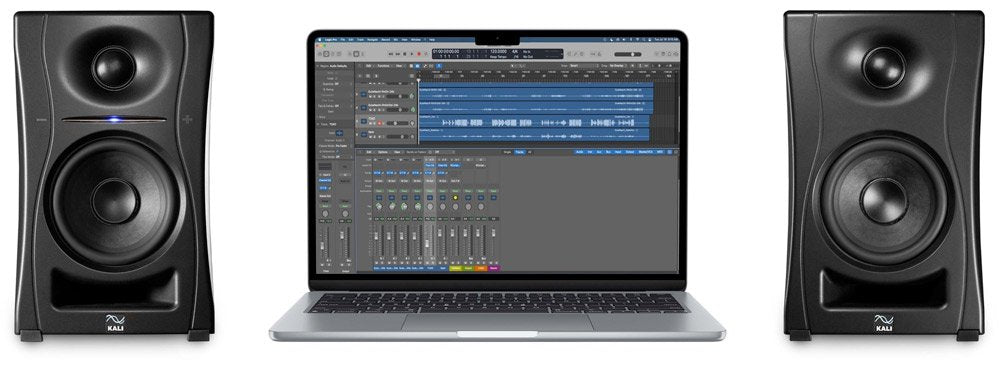Toggle the Input channel filter in the Mixer

[x=618, y=152]
